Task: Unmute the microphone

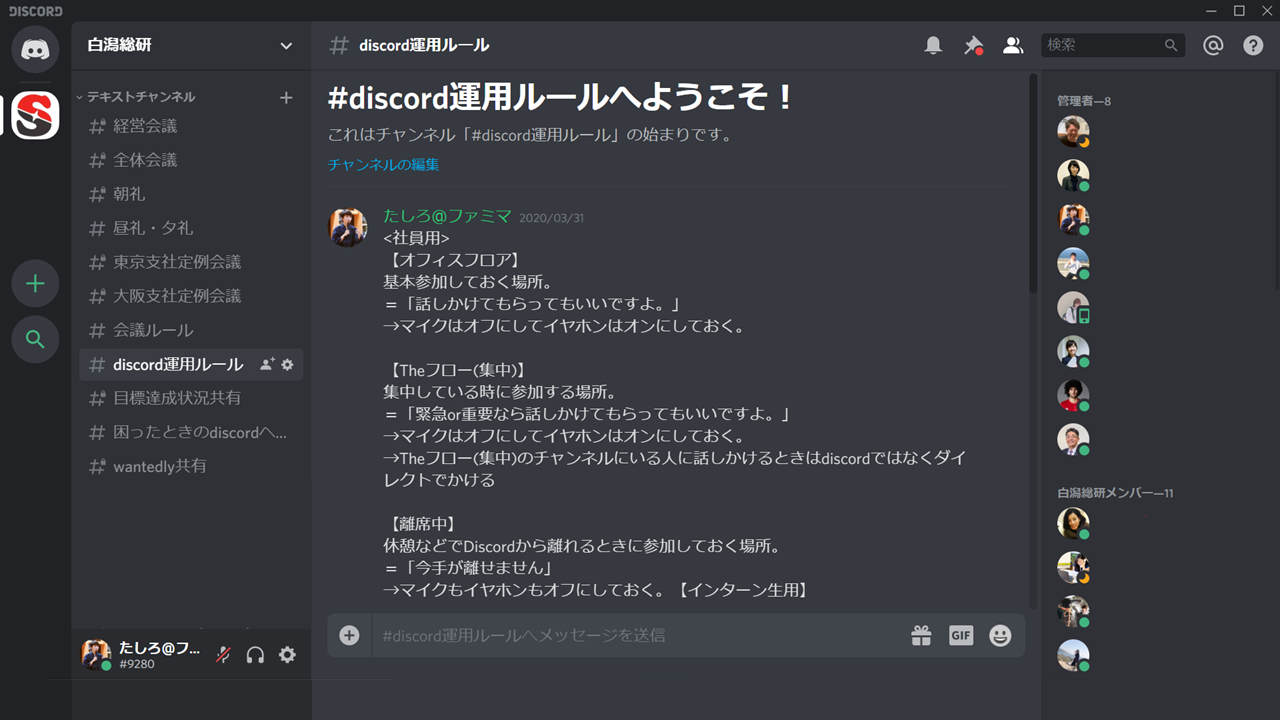Action: tap(224, 655)
